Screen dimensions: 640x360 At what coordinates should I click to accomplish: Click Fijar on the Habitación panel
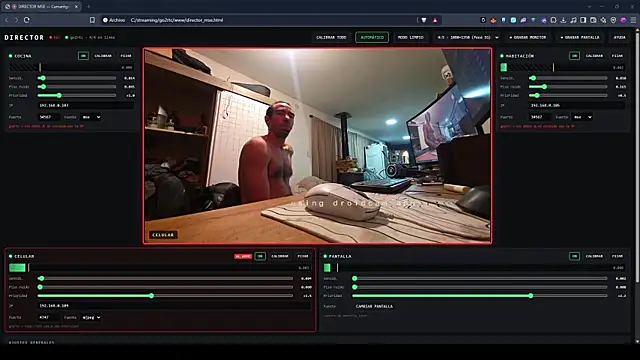[617, 56]
